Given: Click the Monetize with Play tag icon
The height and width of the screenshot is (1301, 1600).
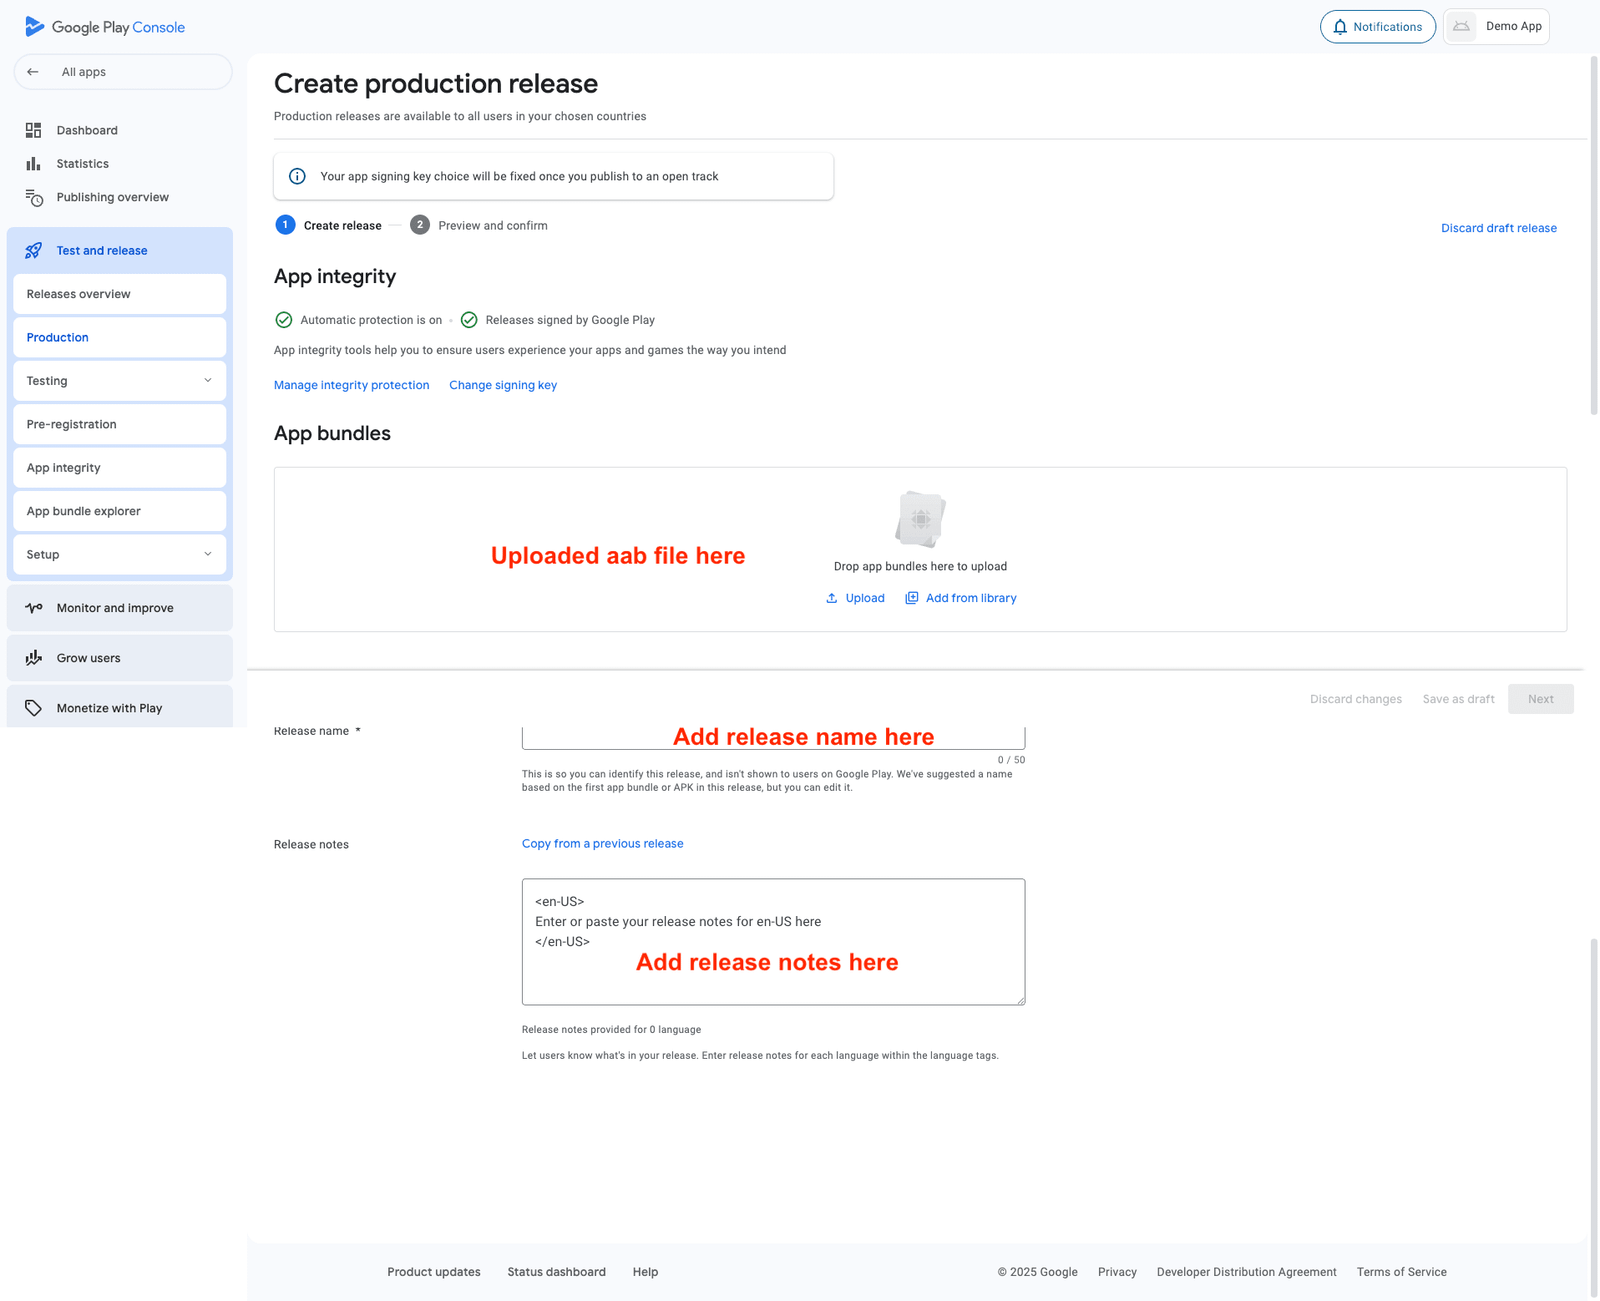Looking at the screenshot, I should coord(33,708).
